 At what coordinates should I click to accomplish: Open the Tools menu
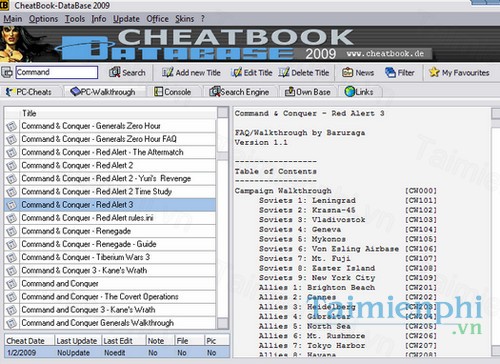(75, 19)
